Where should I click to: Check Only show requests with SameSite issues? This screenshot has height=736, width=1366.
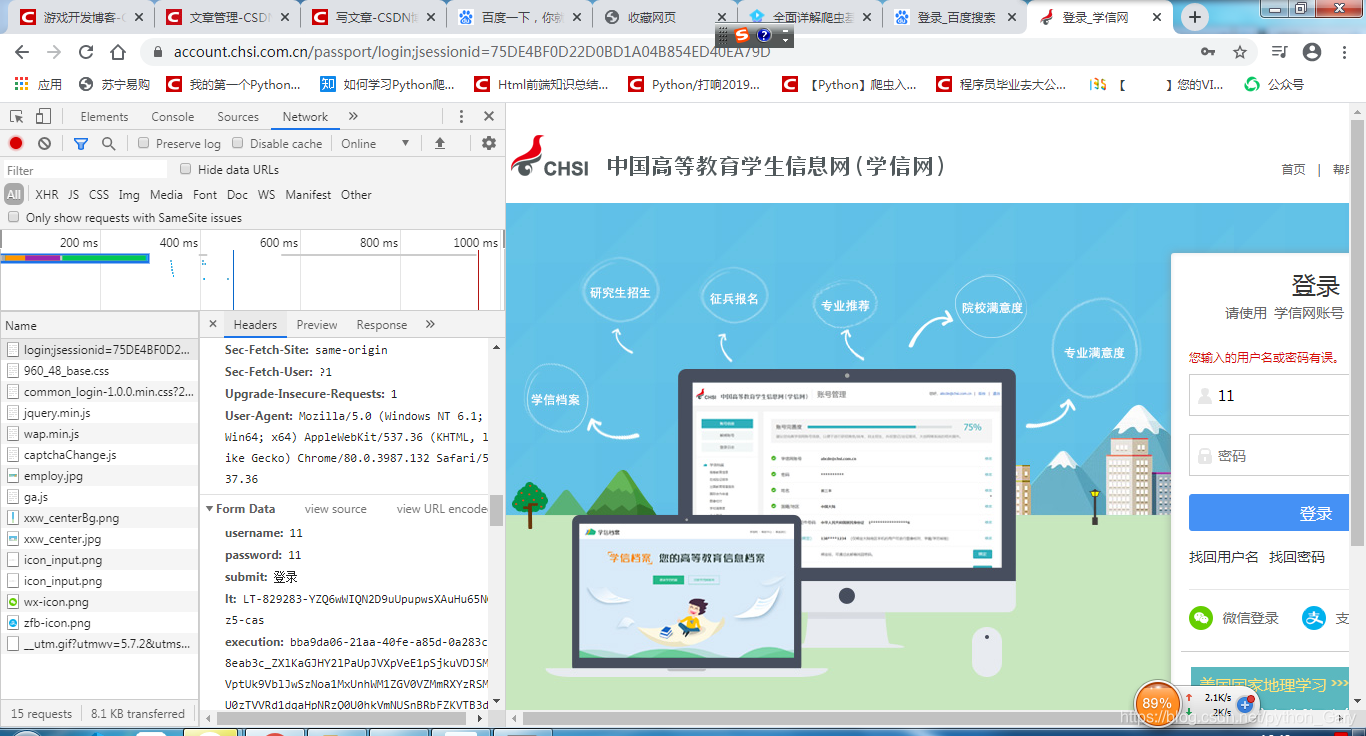pos(14,217)
